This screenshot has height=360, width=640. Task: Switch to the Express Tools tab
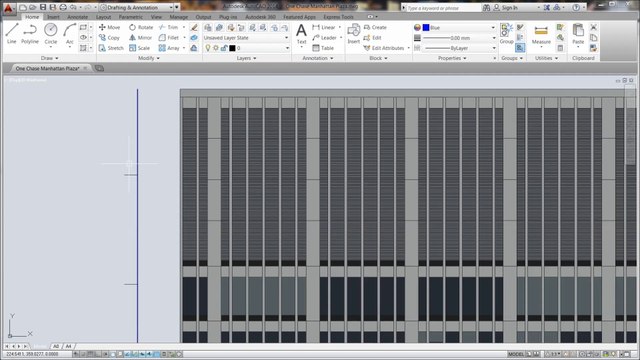(338, 17)
